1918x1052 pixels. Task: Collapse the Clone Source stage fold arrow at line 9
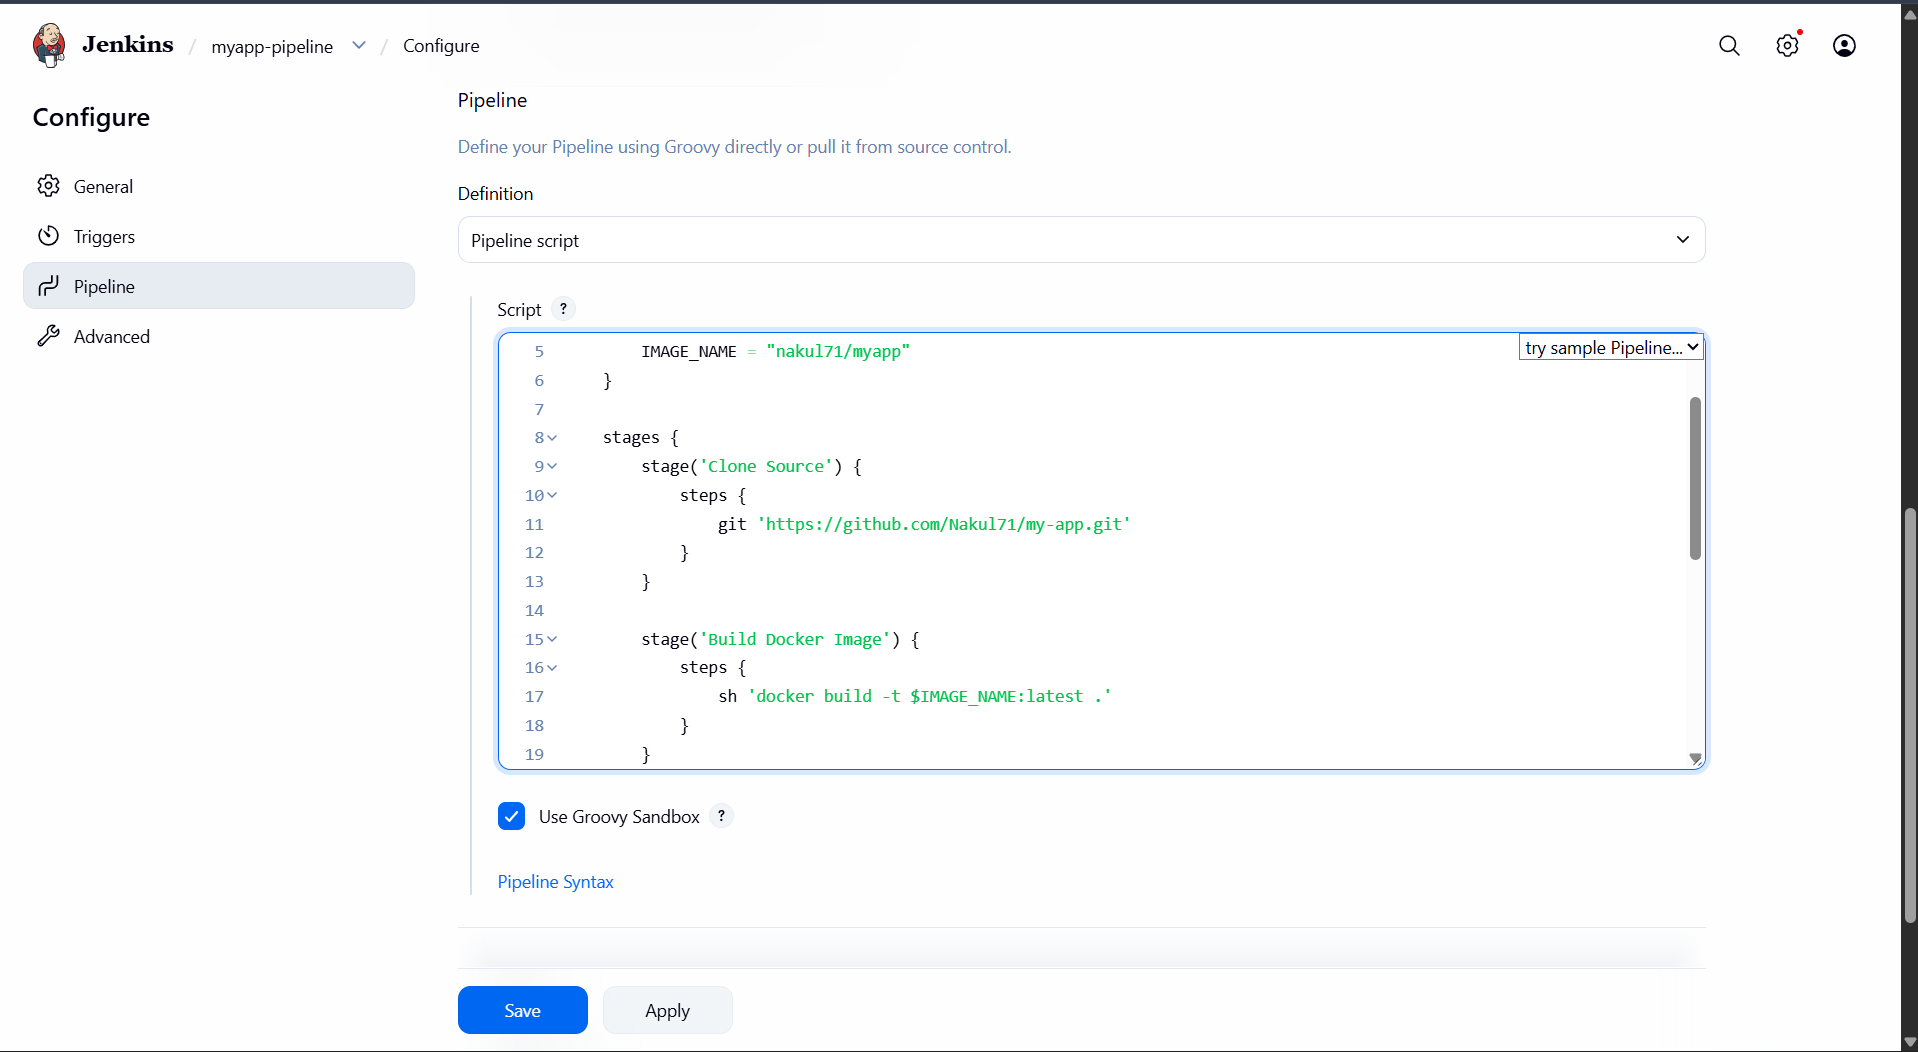coord(552,467)
